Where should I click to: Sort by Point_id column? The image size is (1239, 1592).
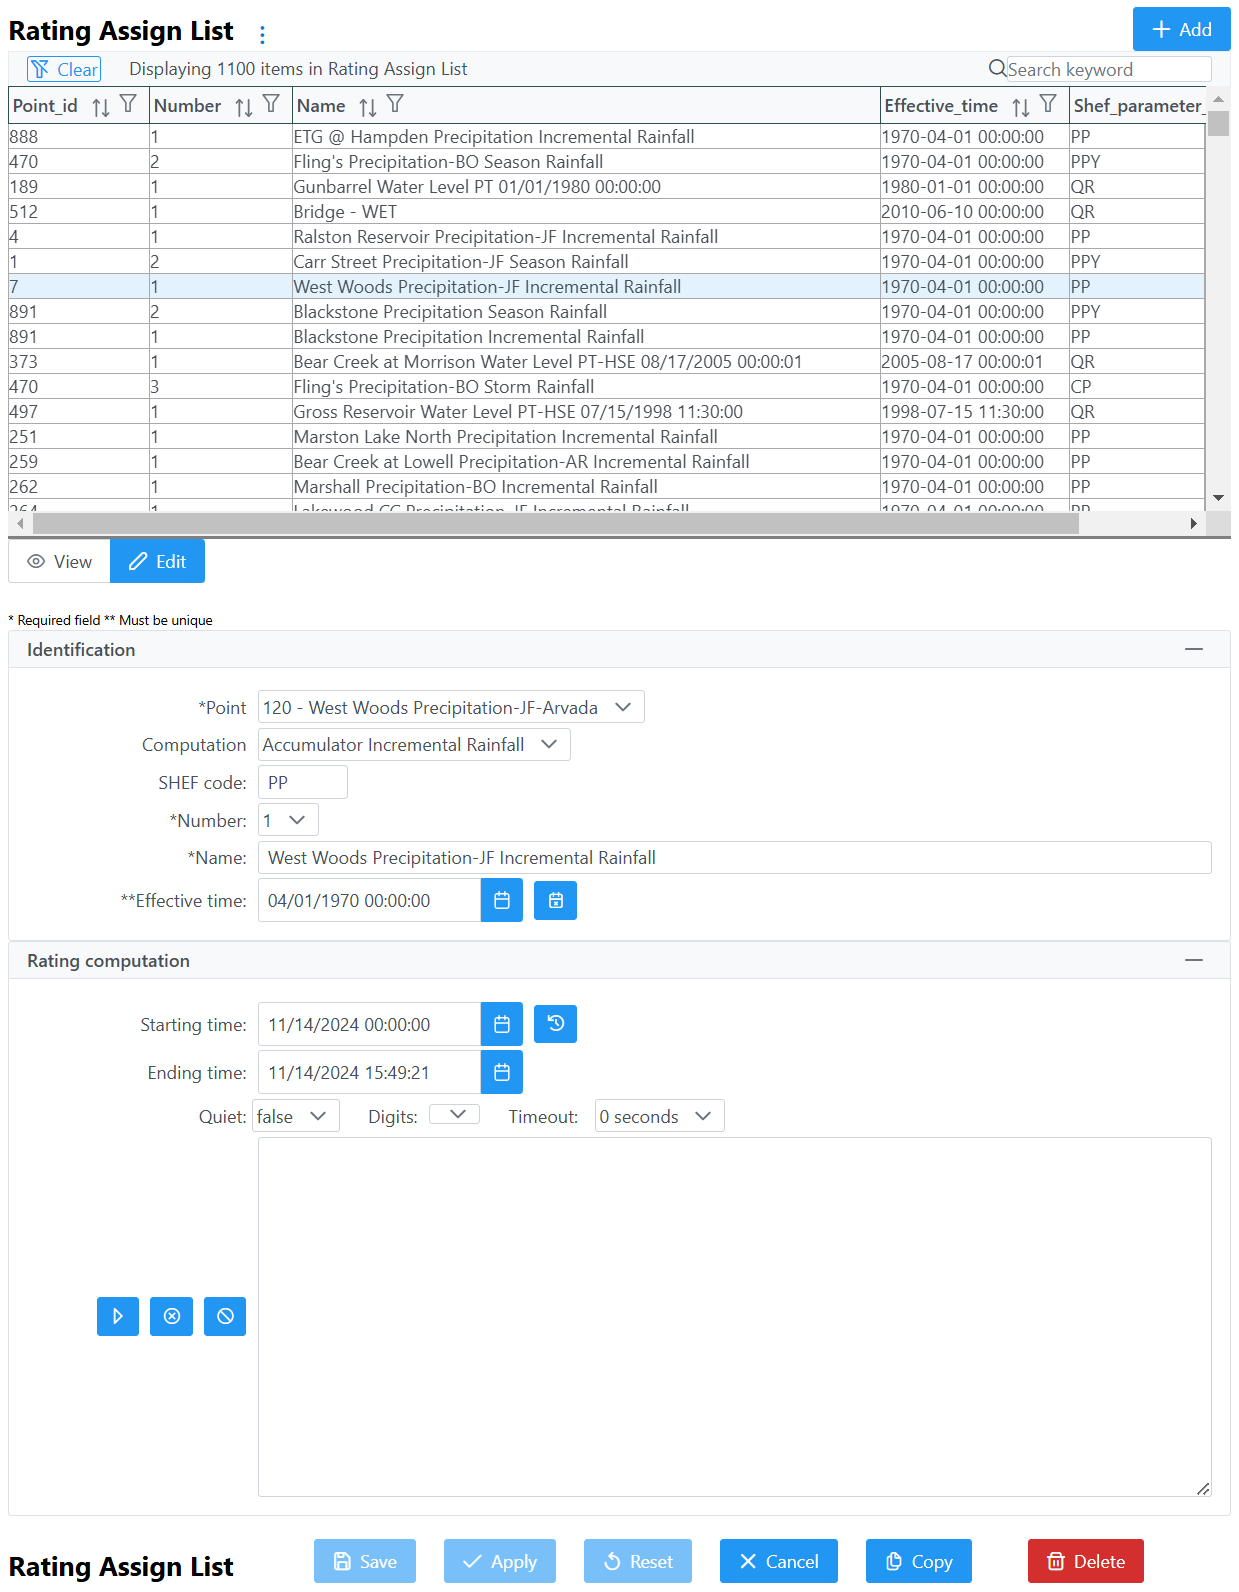coord(101,107)
